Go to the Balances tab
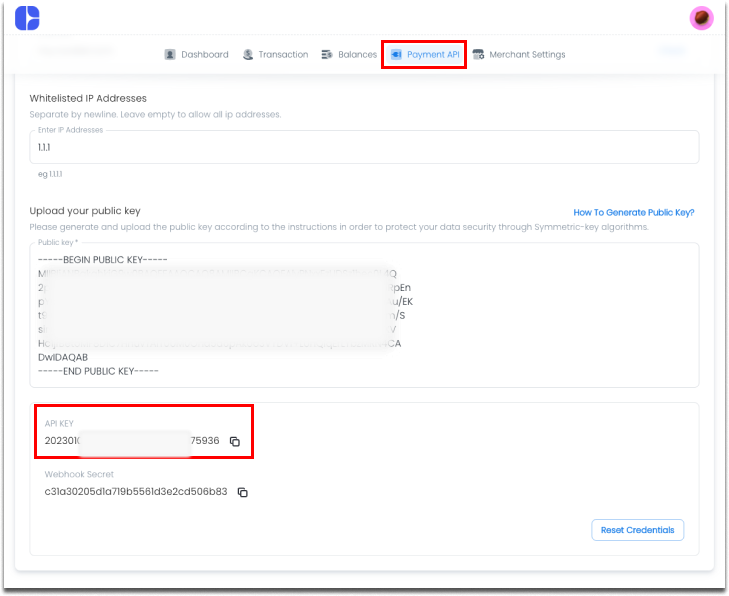This screenshot has width=729, height=596. pos(349,54)
